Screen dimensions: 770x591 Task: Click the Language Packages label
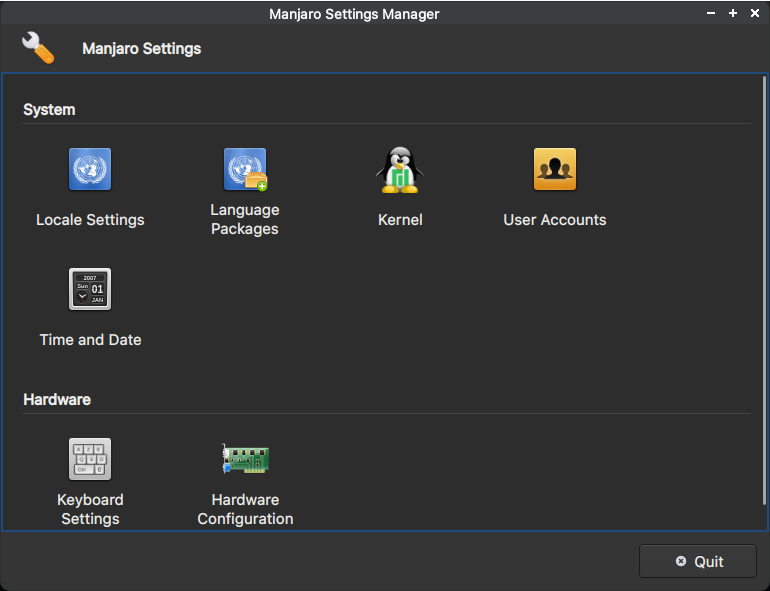(245, 219)
